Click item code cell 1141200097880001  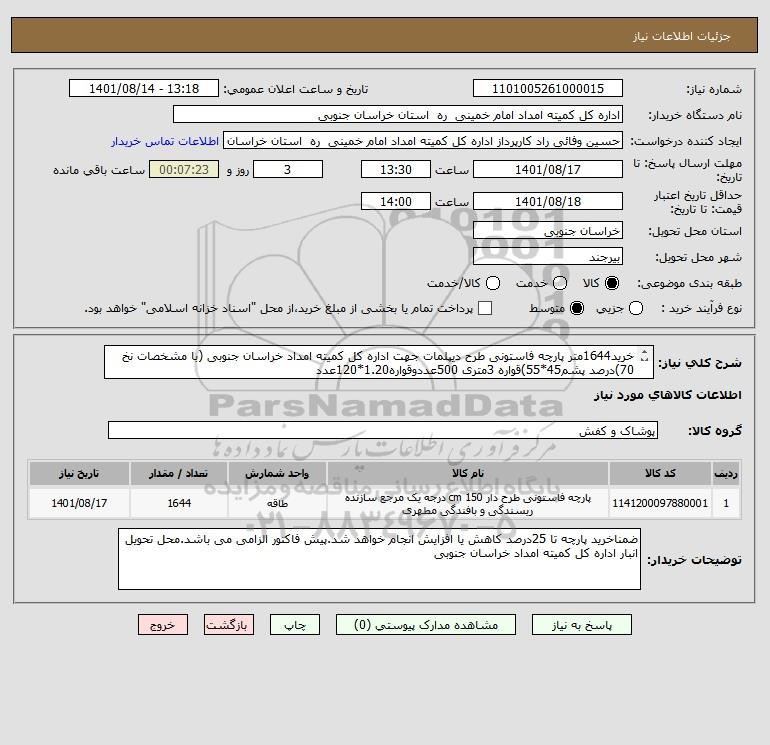pyautogui.click(x=660, y=503)
